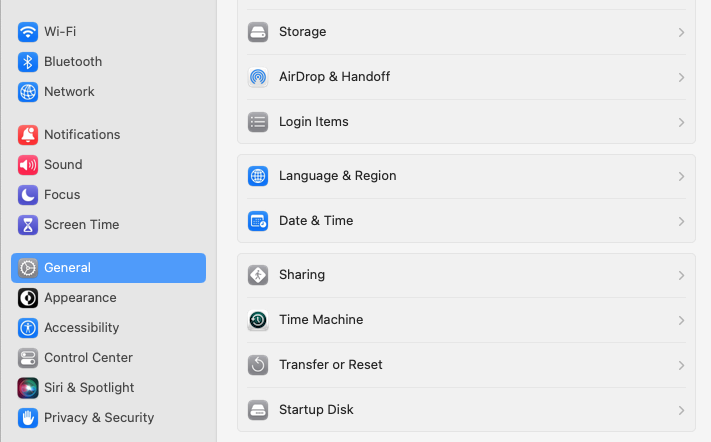Switch to Appearance in the sidebar
Screen dimensions: 711x442
80,298
